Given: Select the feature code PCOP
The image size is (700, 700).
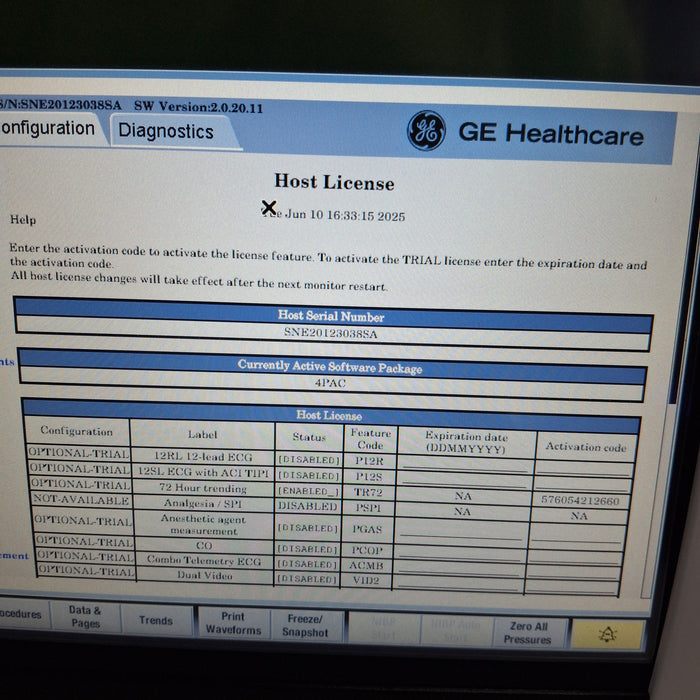Looking at the screenshot, I should [367, 550].
